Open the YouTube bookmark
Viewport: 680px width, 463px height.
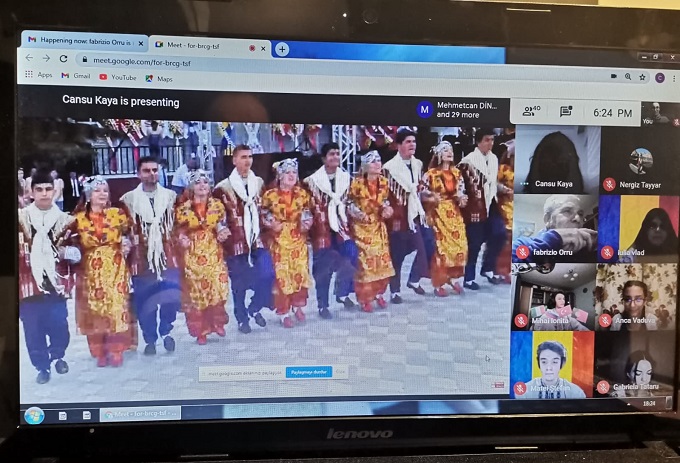(117, 77)
